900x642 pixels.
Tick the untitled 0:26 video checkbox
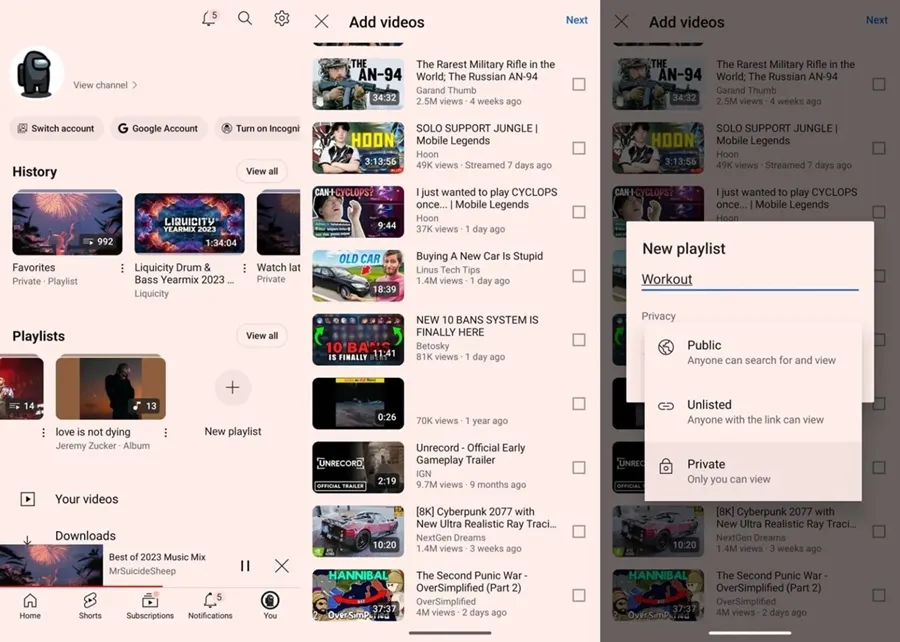[579, 404]
